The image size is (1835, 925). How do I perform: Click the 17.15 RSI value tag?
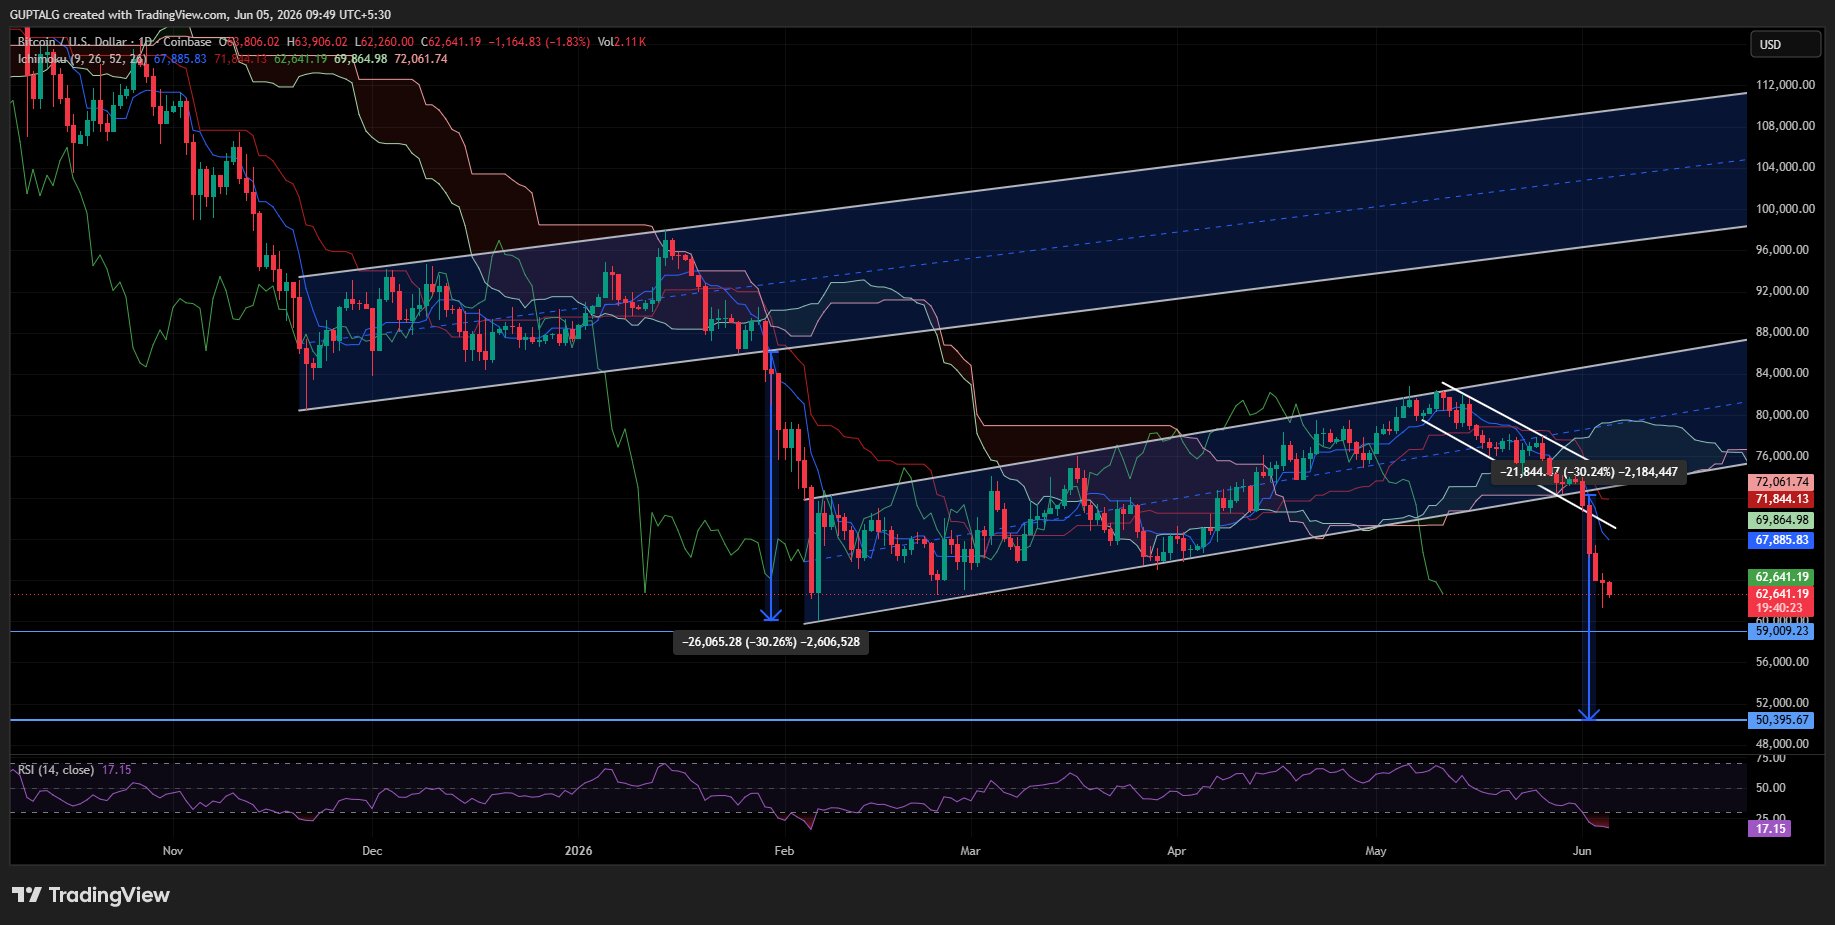(1769, 829)
